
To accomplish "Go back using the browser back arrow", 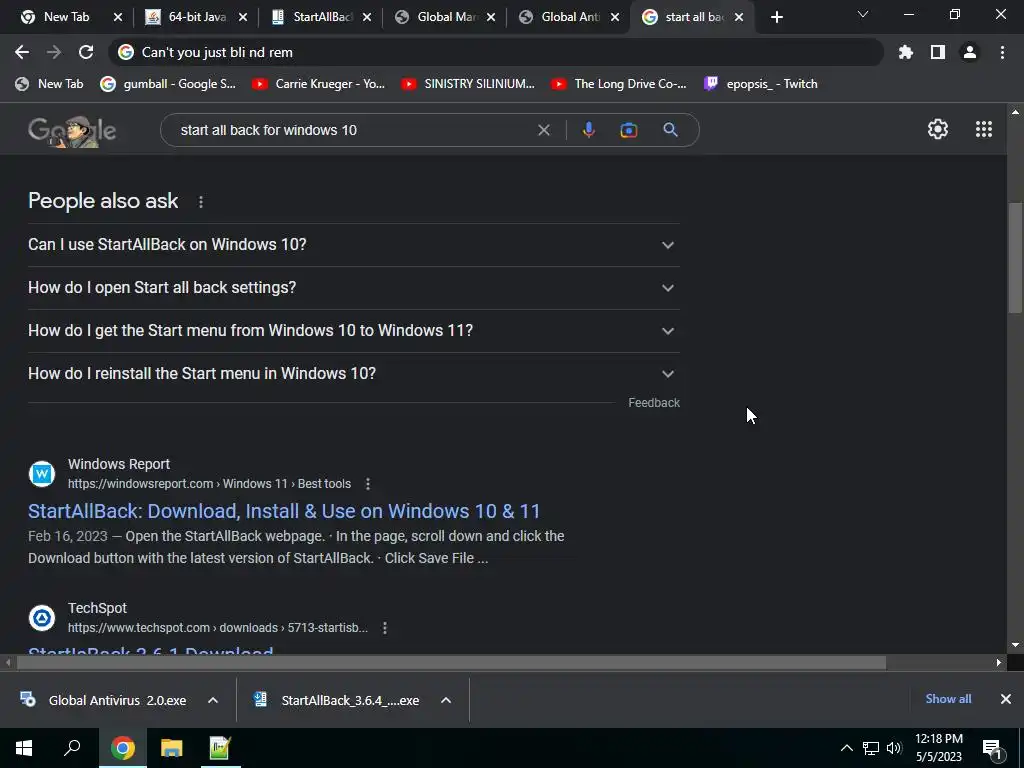I will [x=22, y=52].
